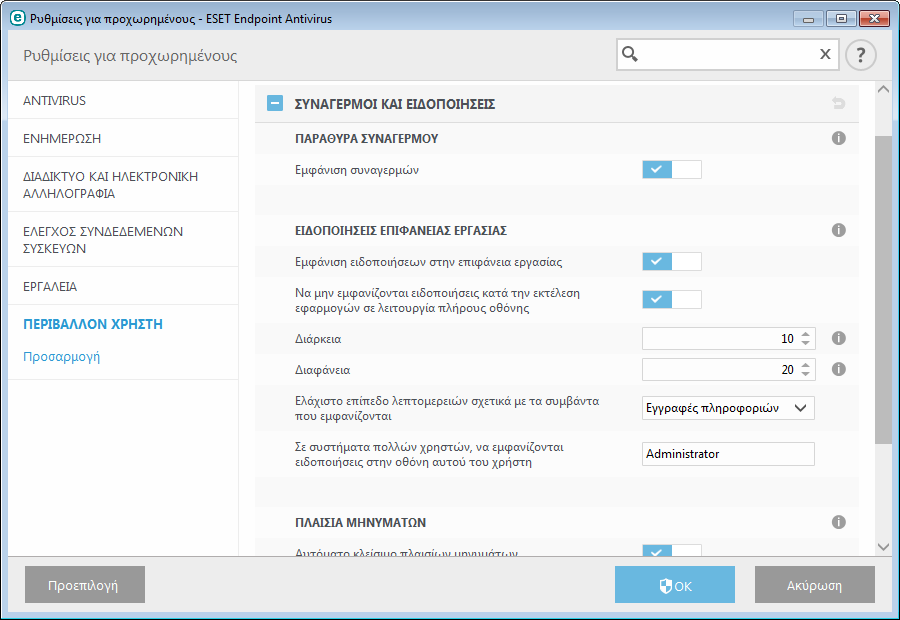Toggle hiding notifications in full-screen mode

672,299
